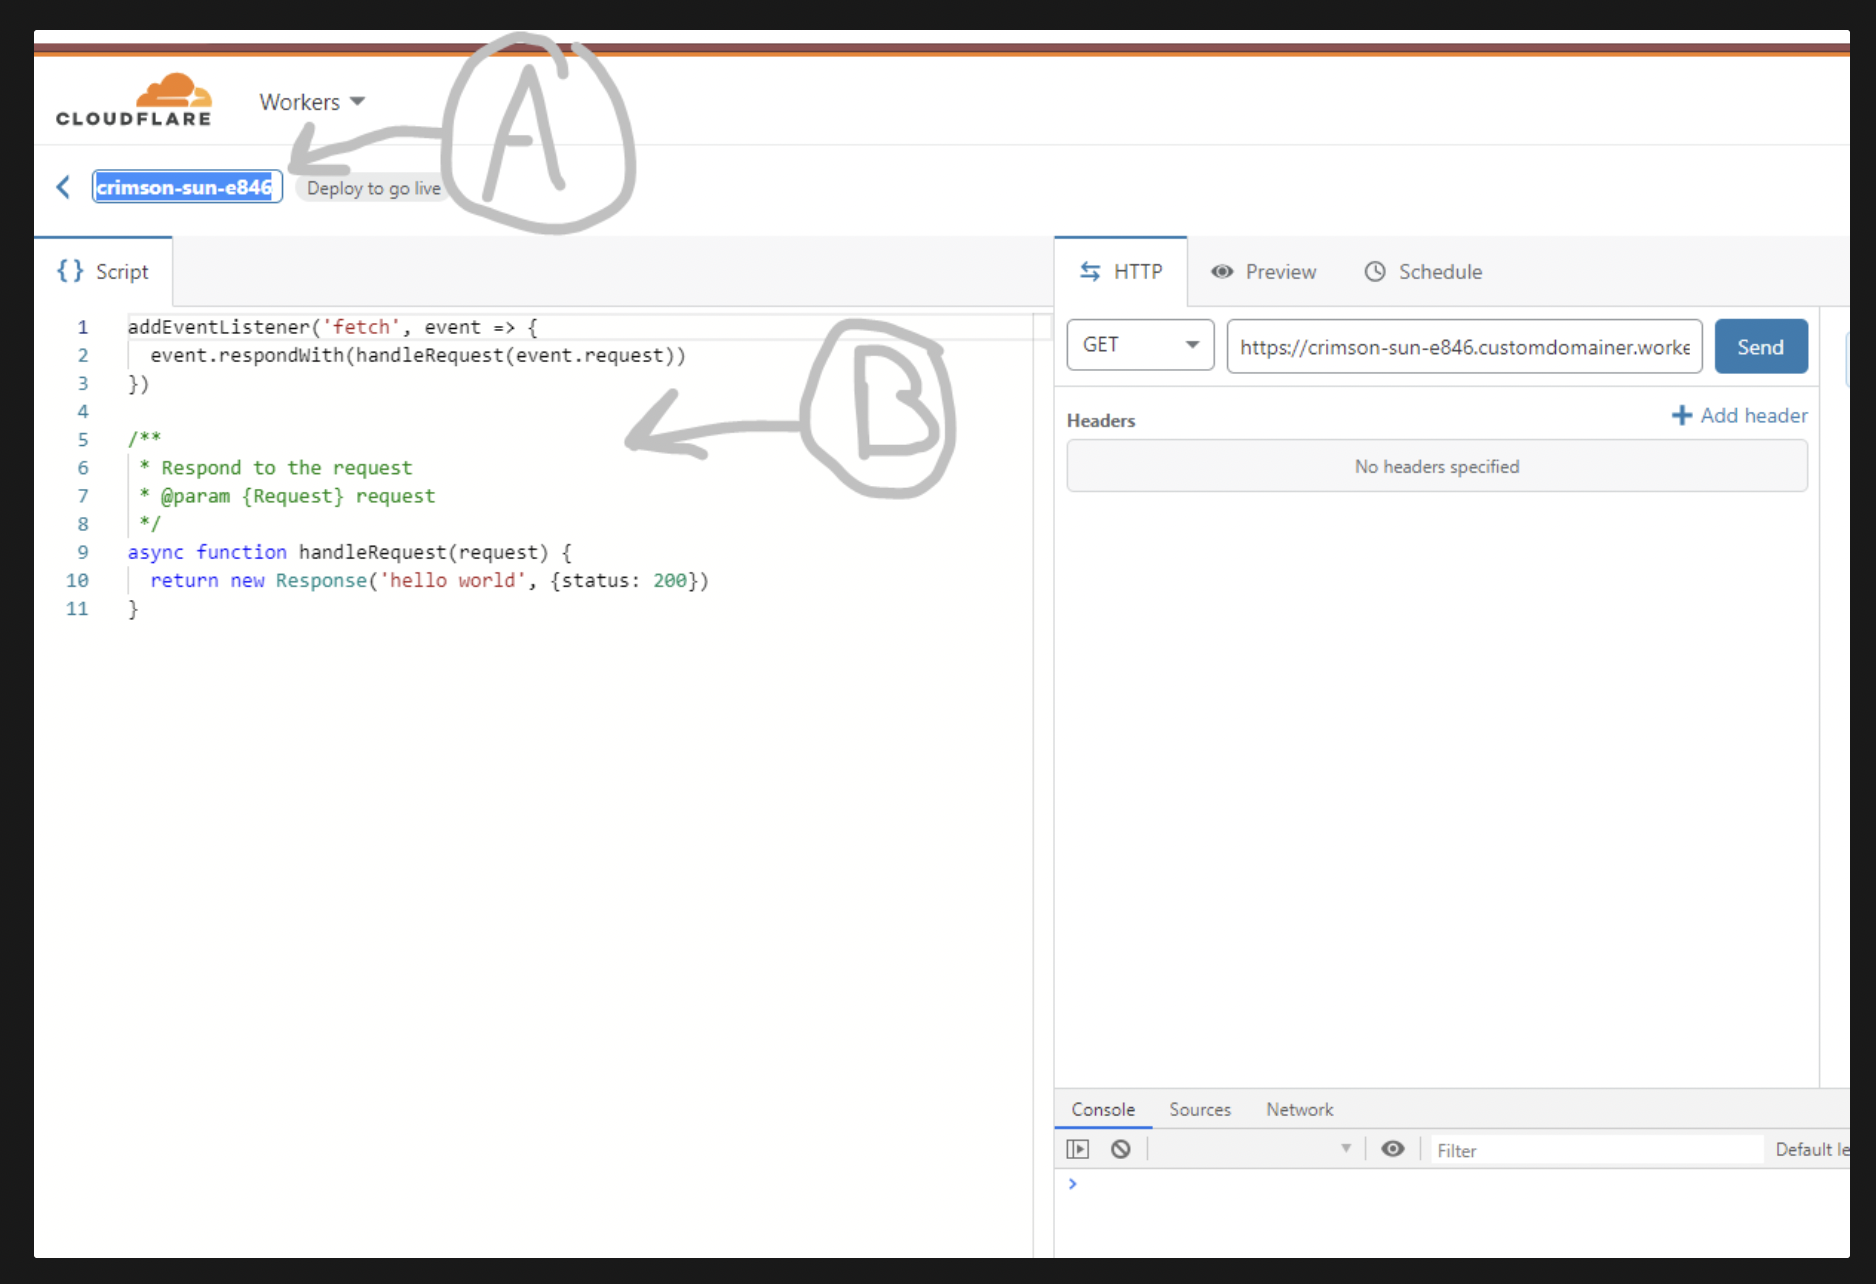Toggle the console sidebar panel icon
This screenshot has height=1284, width=1876.
(1077, 1149)
